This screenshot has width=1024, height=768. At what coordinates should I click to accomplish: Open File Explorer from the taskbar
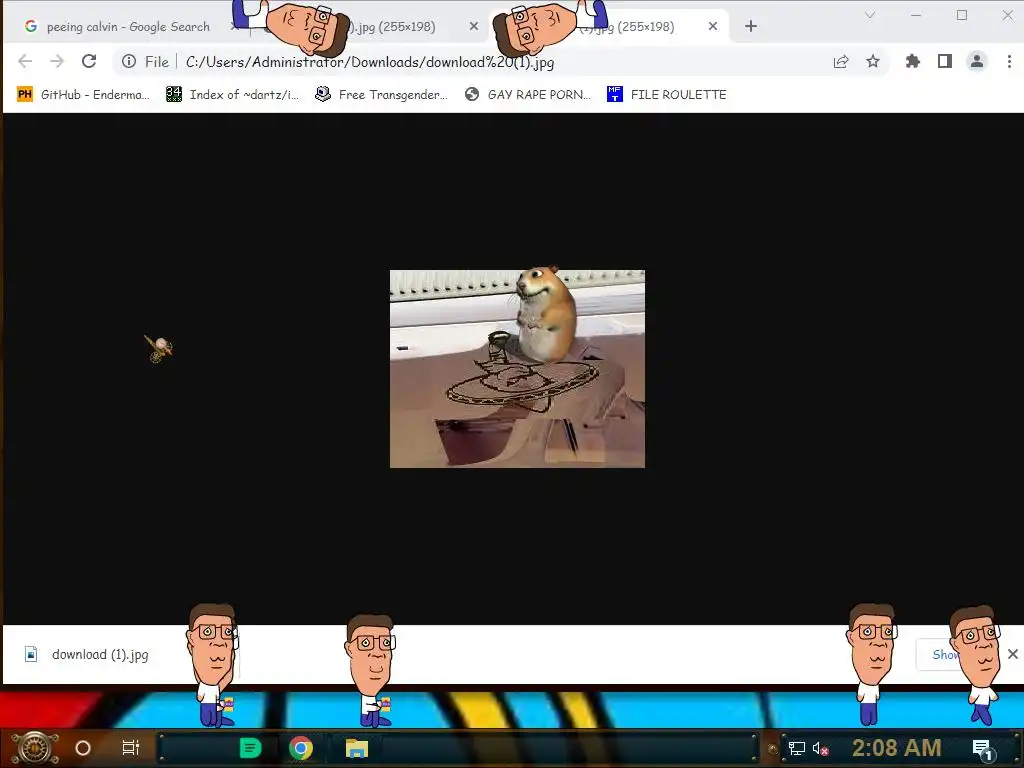[x=357, y=748]
